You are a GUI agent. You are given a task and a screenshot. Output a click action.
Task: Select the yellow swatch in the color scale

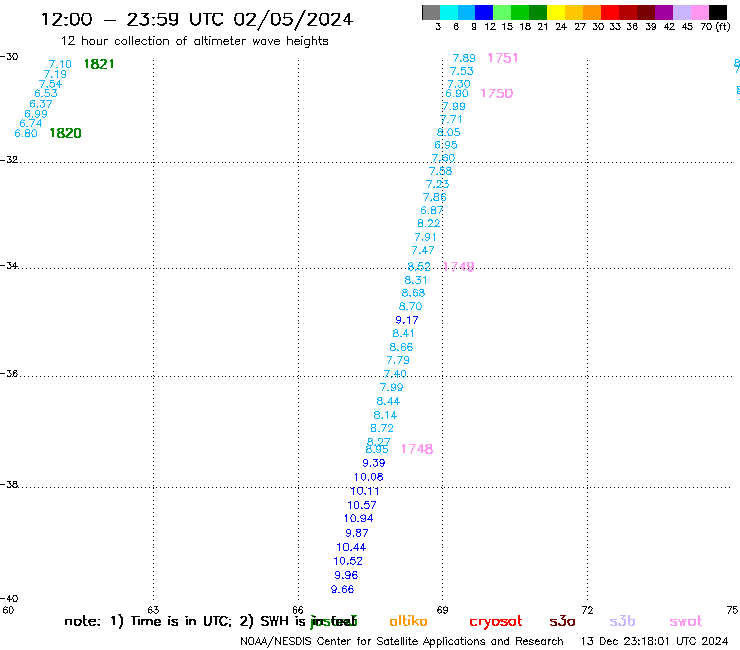[x=556, y=12]
